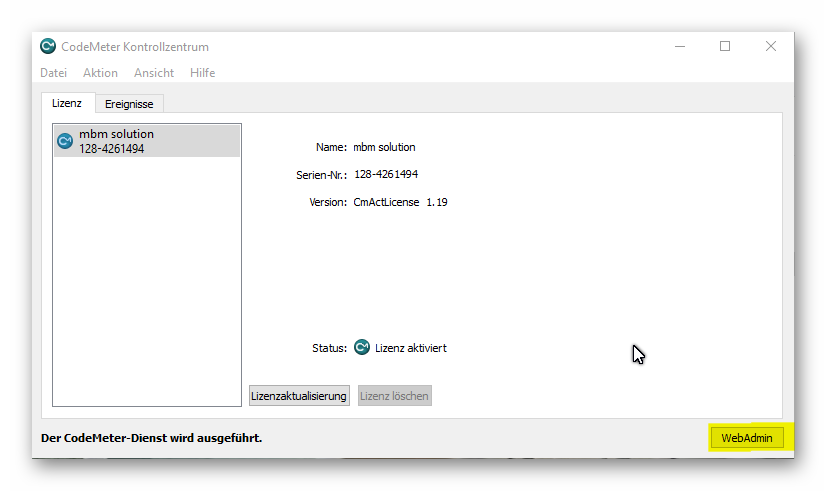Image resolution: width=827 pixels, height=491 pixels.
Task: Click the CmActLicense 1.19 version text
Action: coord(400,202)
